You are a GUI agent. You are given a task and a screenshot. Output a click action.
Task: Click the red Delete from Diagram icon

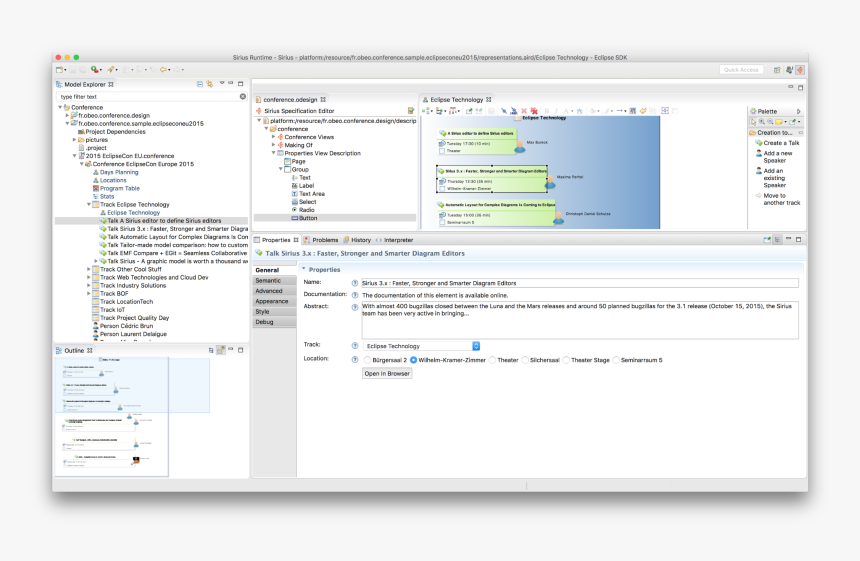click(x=524, y=111)
